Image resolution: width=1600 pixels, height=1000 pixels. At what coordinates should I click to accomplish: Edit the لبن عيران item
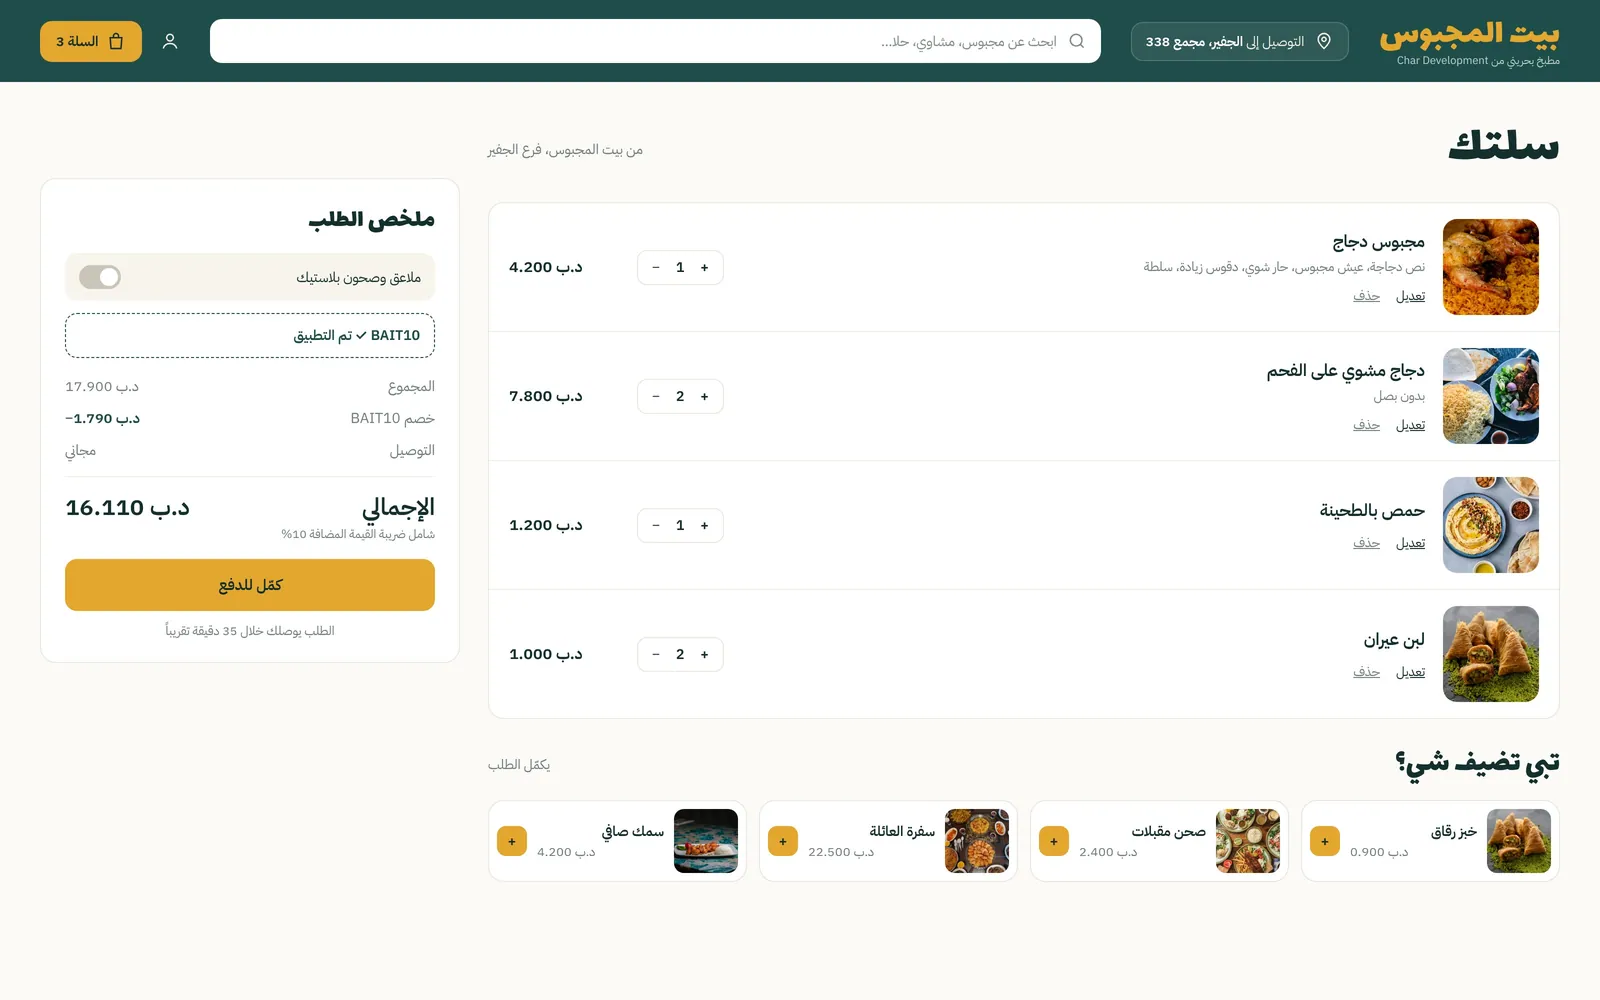click(1410, 672)
